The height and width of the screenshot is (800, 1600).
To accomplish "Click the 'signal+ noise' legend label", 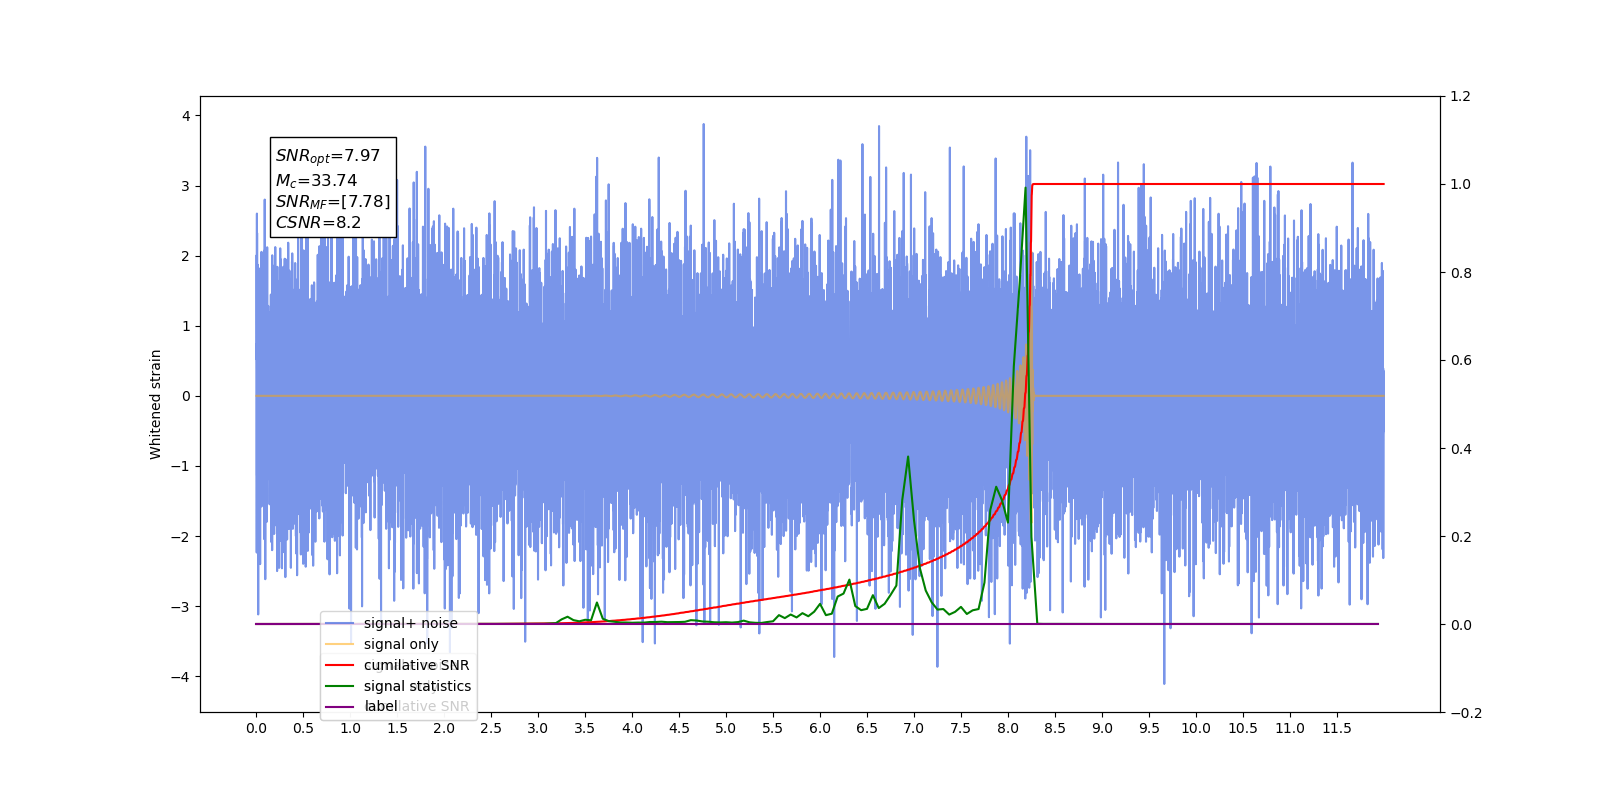I will [410, 623].
